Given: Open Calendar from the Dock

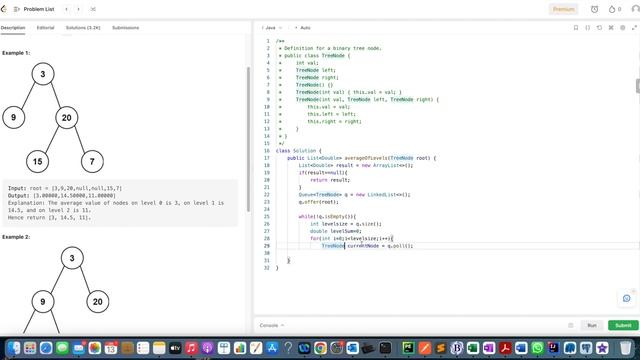Looking at the screenshot, I should [111, 348].
